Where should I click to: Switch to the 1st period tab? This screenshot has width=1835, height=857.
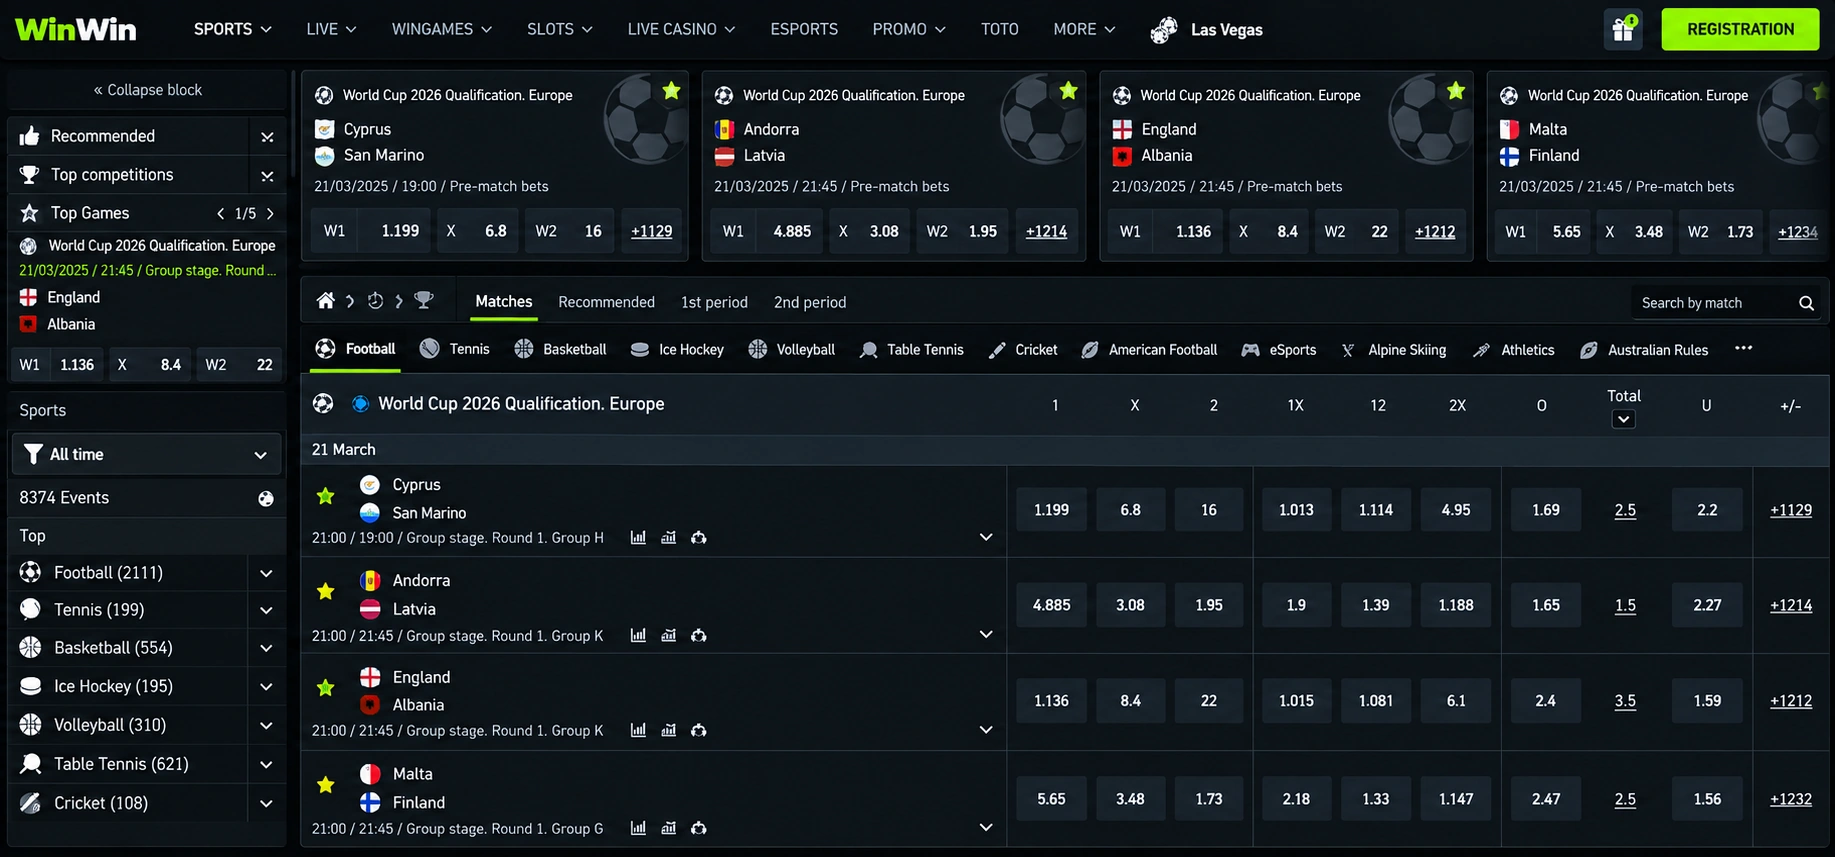(714, 302)
